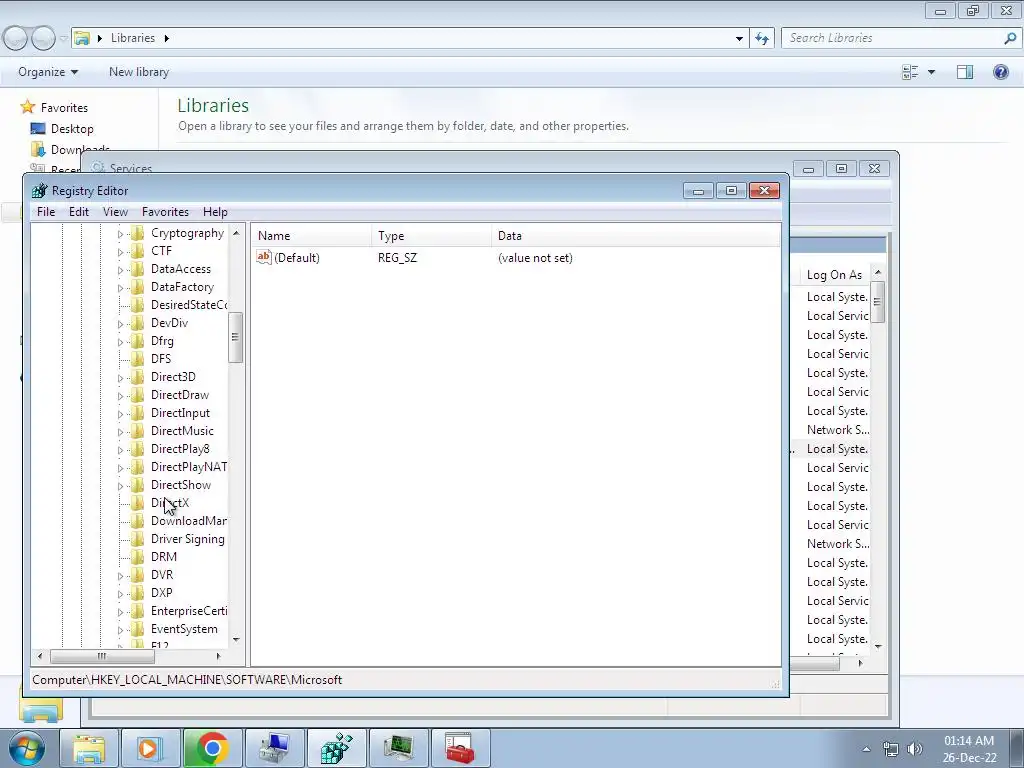Click the Data column header

click(635, 236)
